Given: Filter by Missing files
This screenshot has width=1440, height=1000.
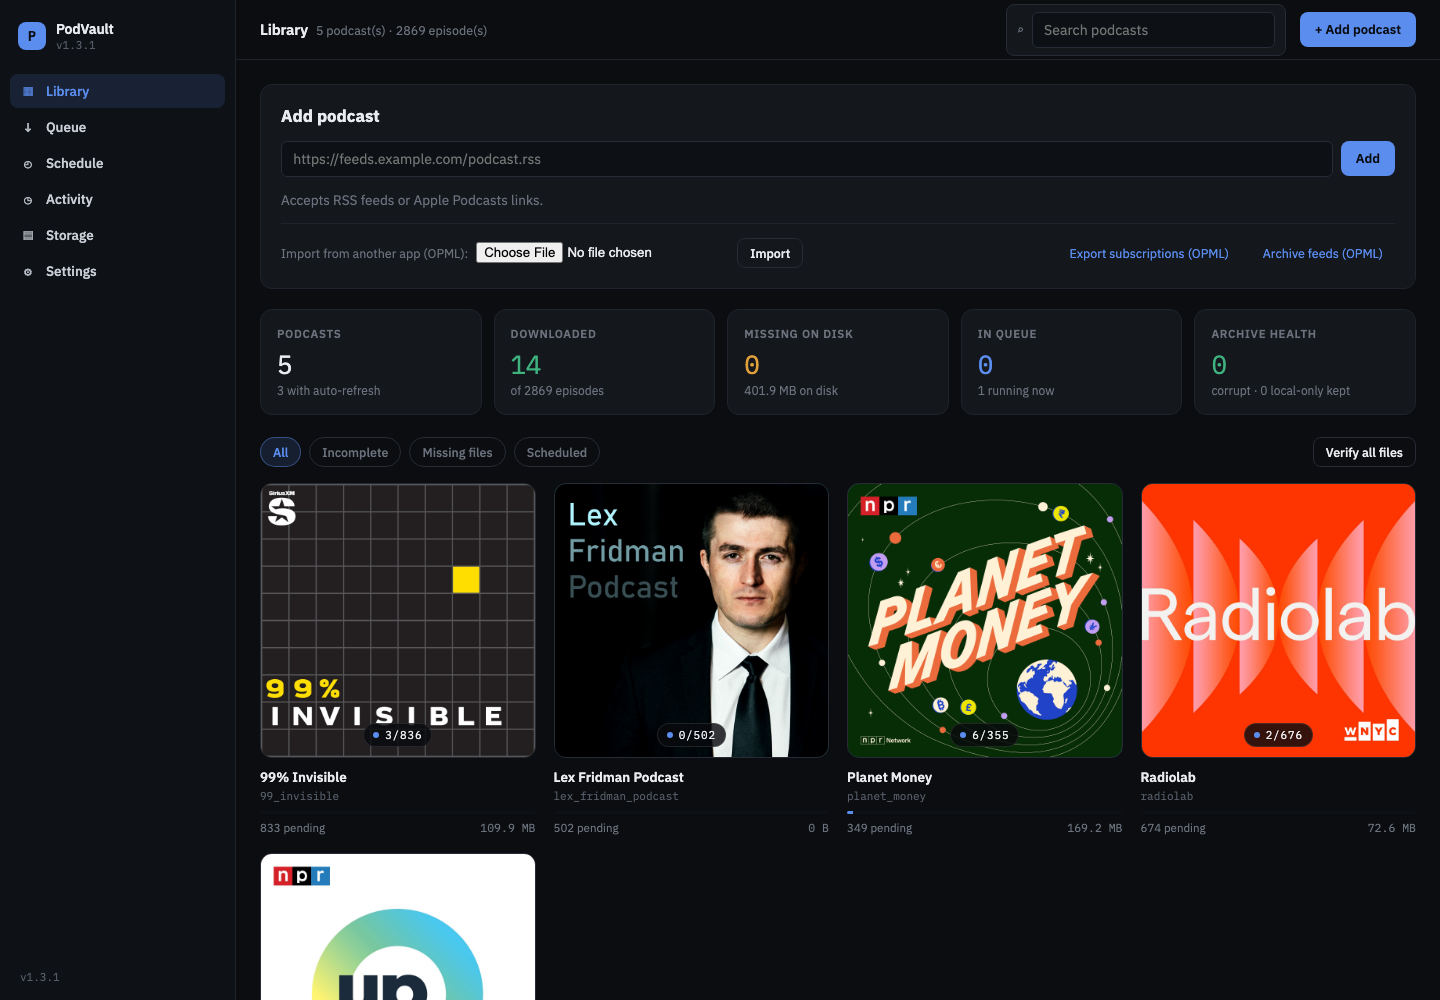Looking at the screenshot, I should (457, 452).
